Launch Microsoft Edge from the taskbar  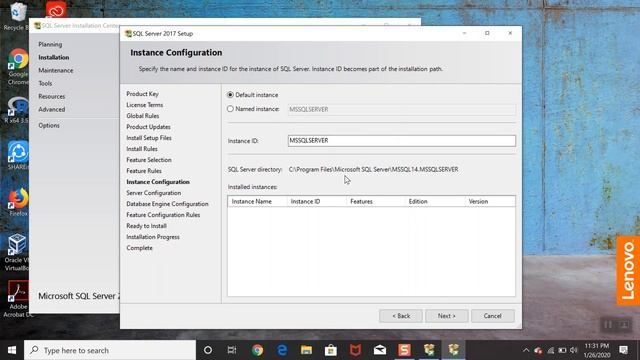point(282,350)
